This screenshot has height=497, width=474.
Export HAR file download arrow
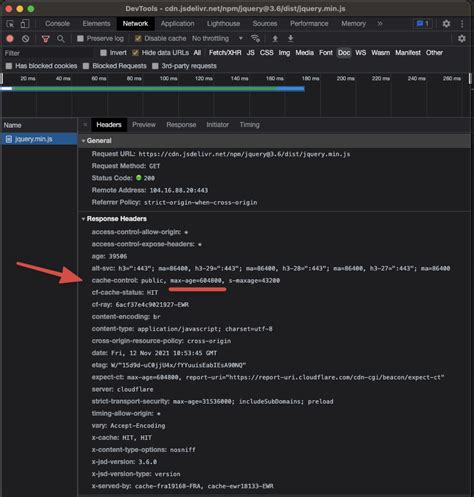(291, 39)
